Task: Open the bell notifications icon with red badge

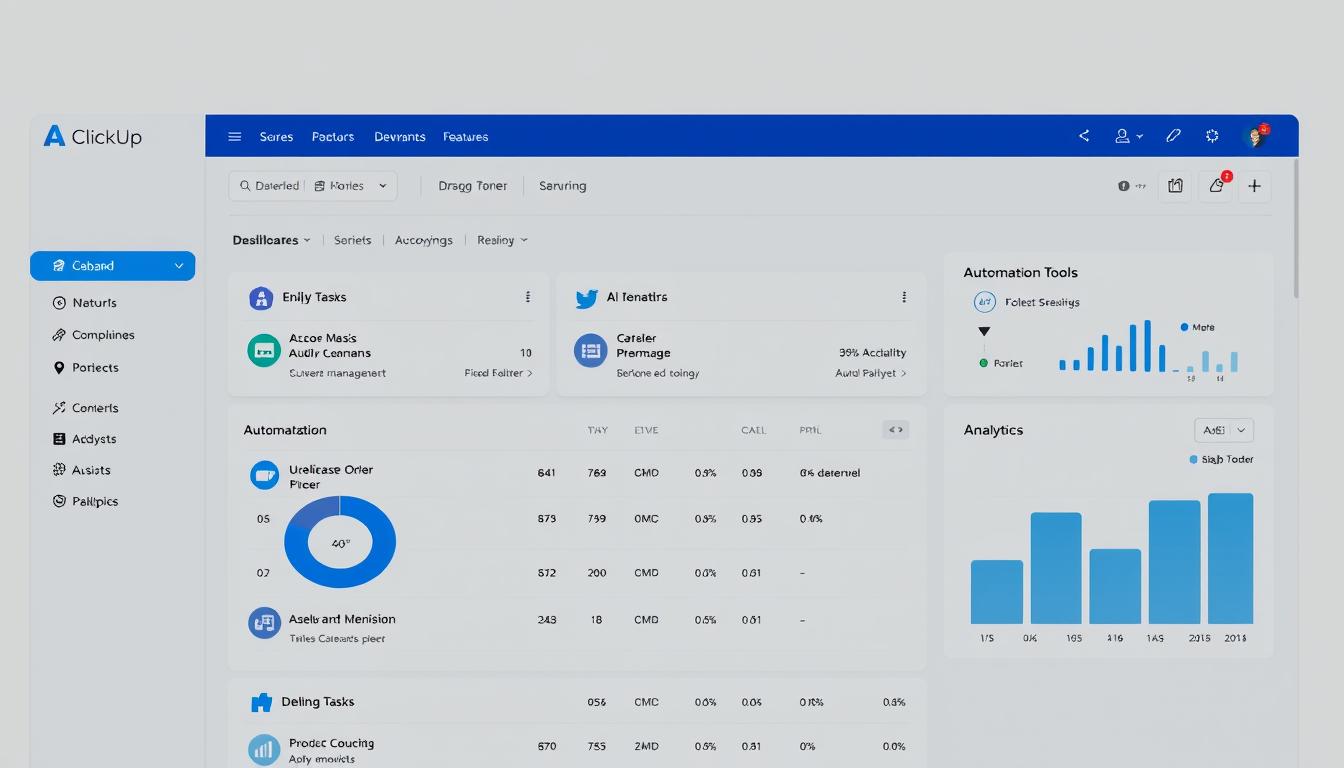Action: 1216,186
